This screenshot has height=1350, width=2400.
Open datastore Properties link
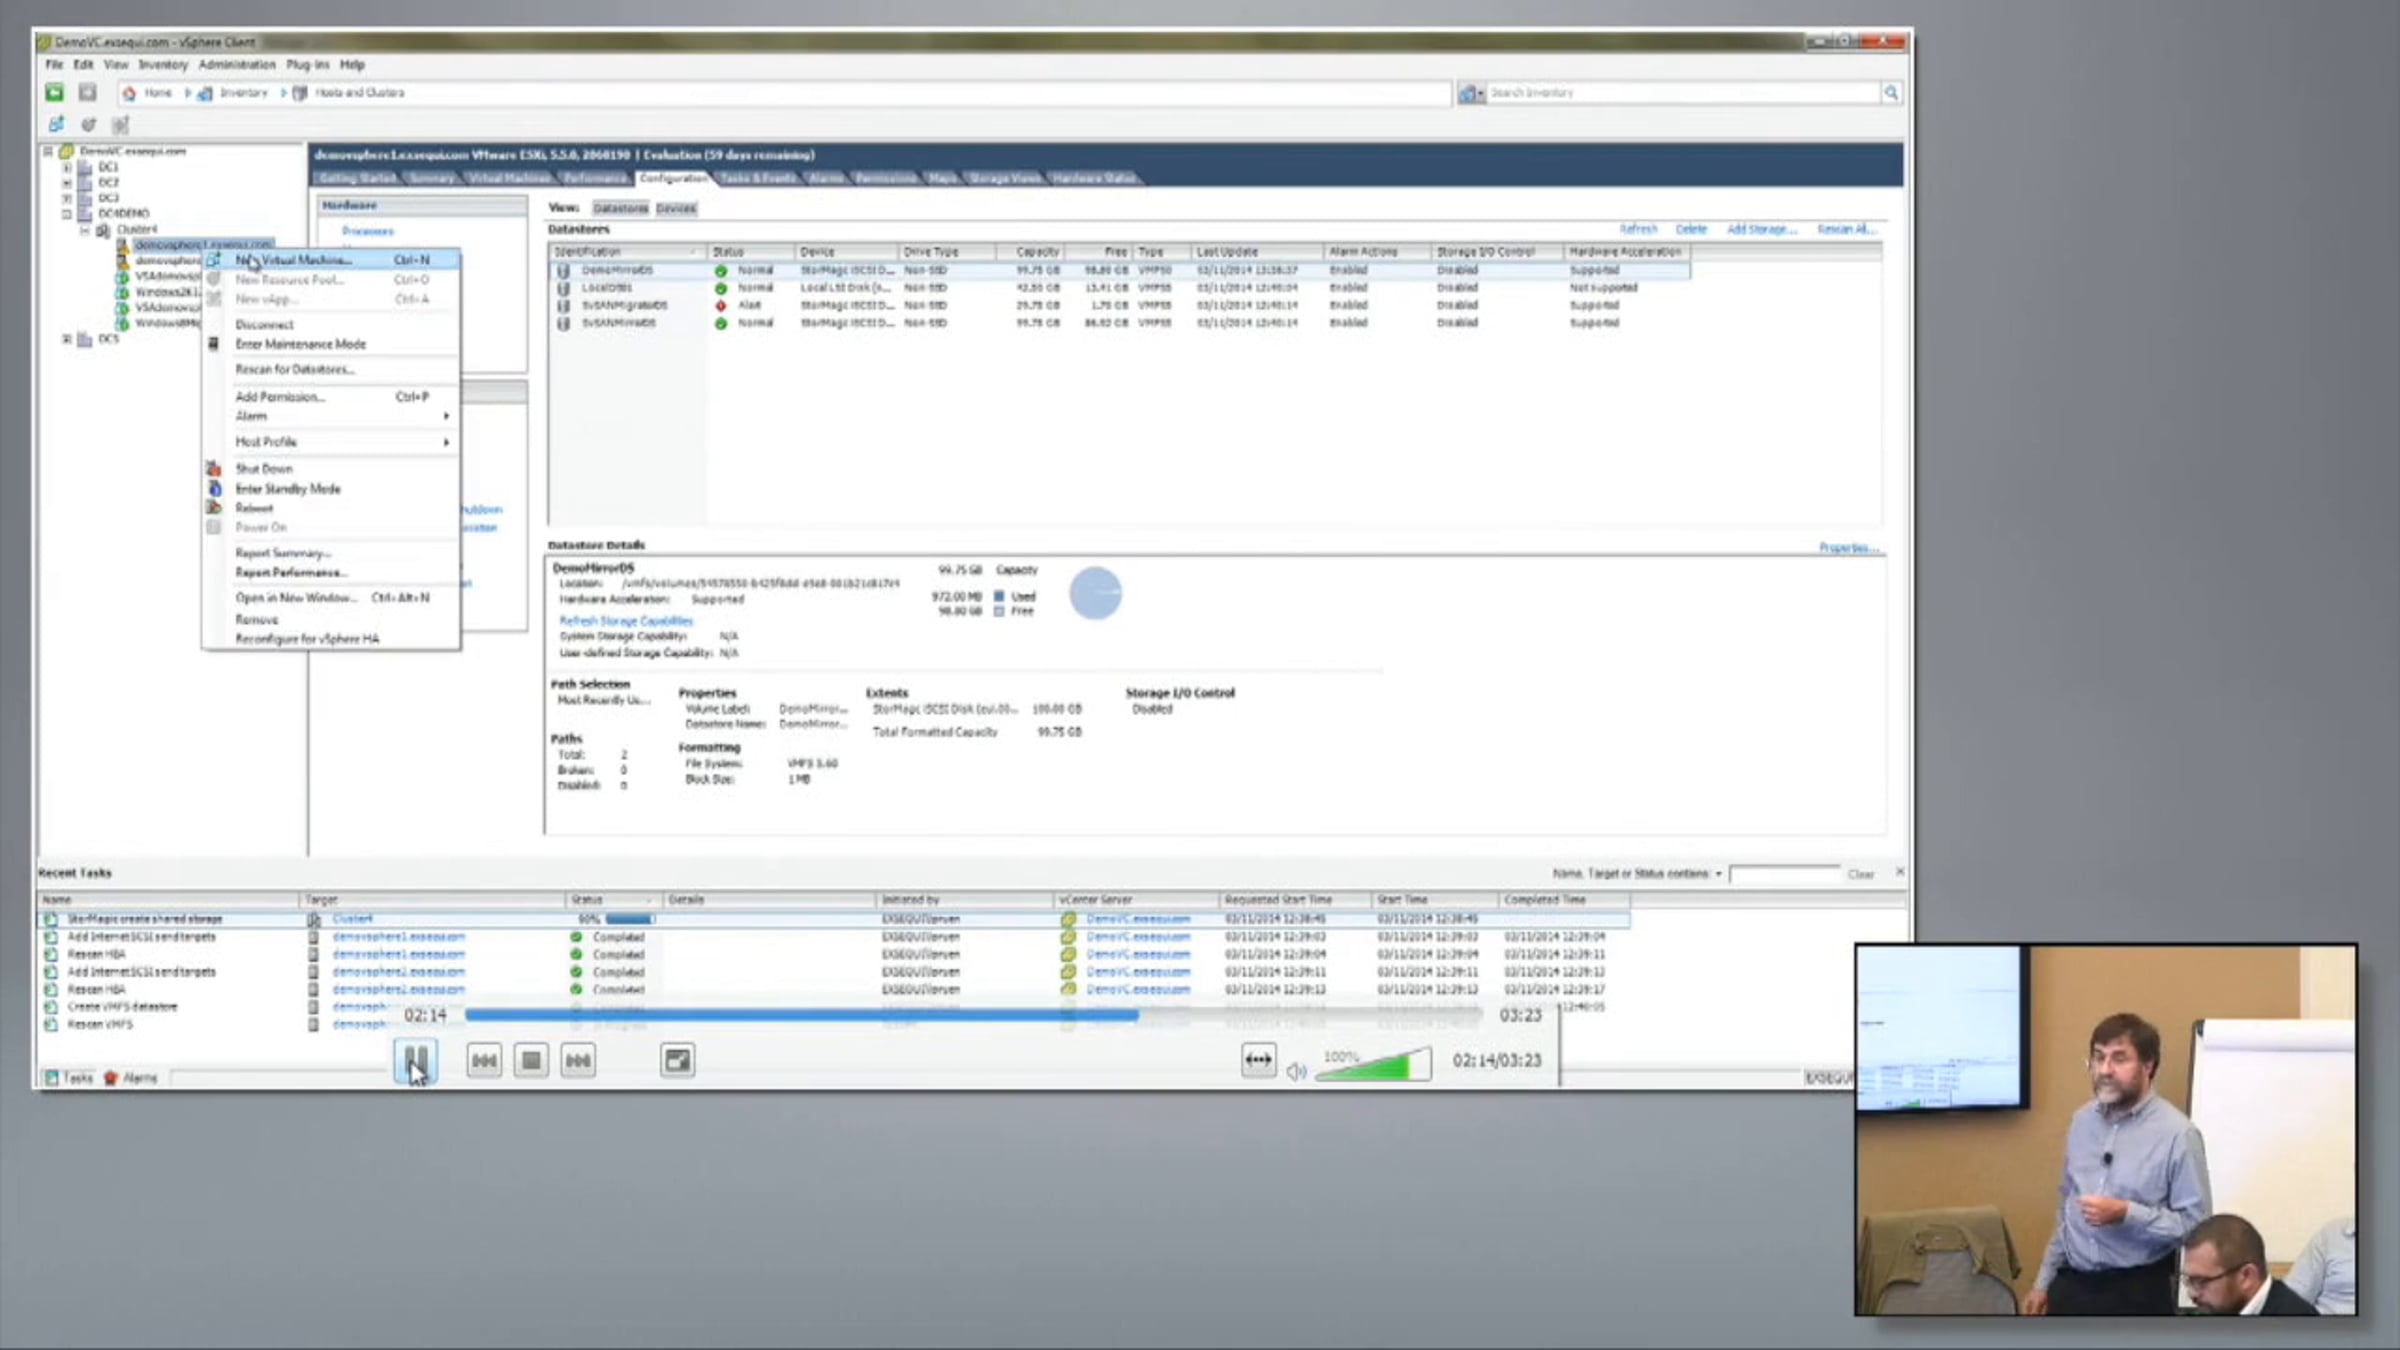[1849, 548]
